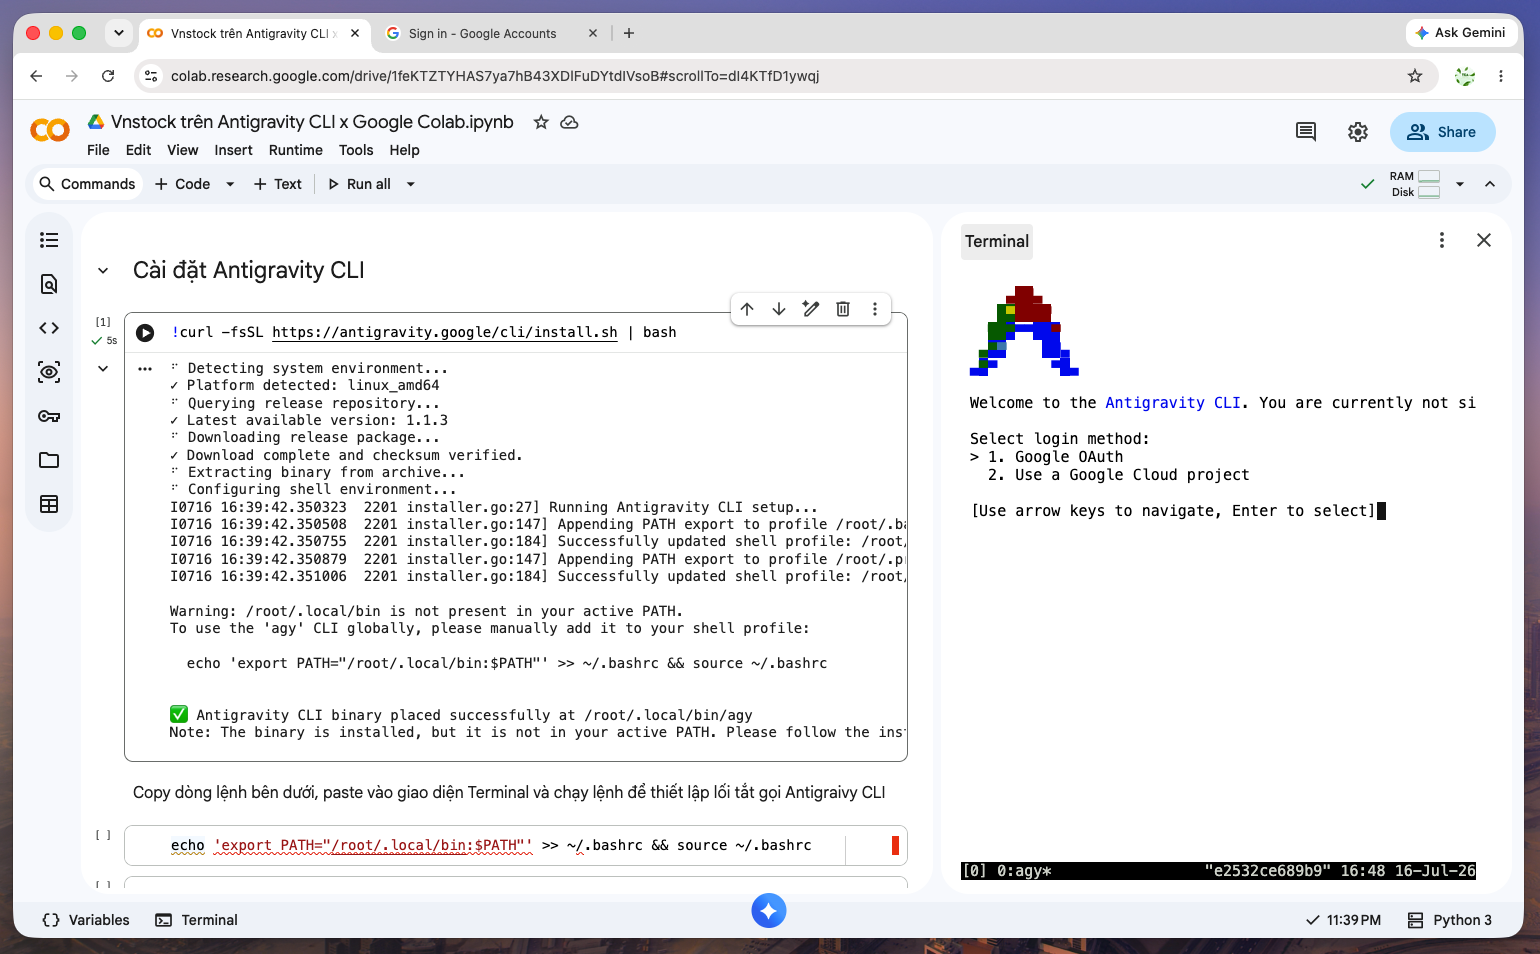Open Chrome three-dot menu
This screenshot has width=1540, height=954.
[x=1501, y=76]
